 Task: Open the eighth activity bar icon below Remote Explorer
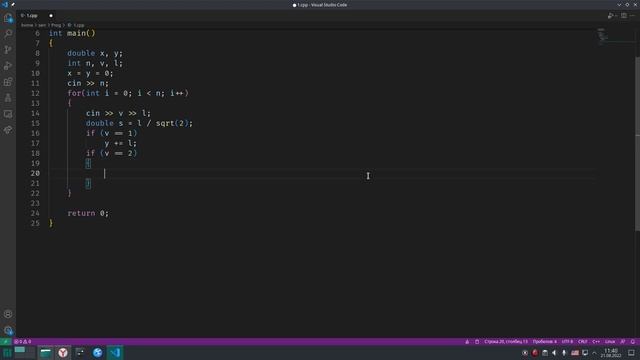coord(8,130)
